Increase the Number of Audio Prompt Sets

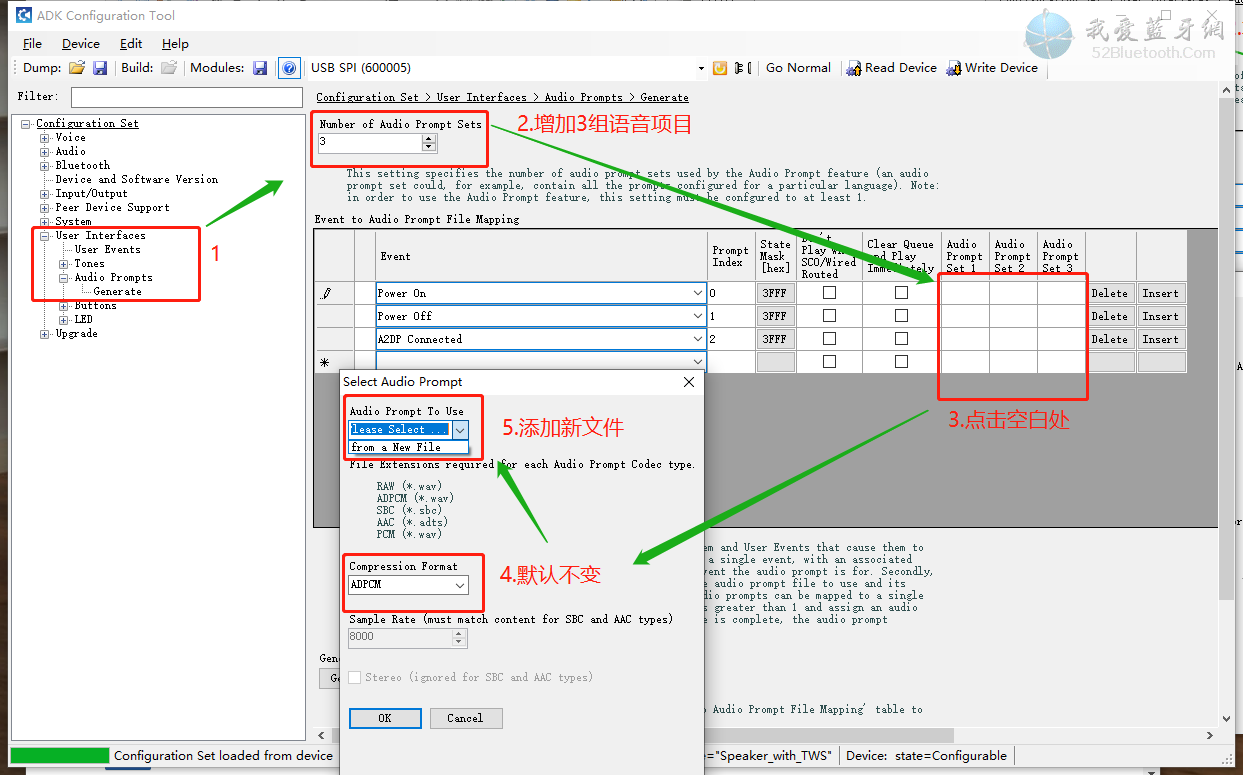point(429,138)
